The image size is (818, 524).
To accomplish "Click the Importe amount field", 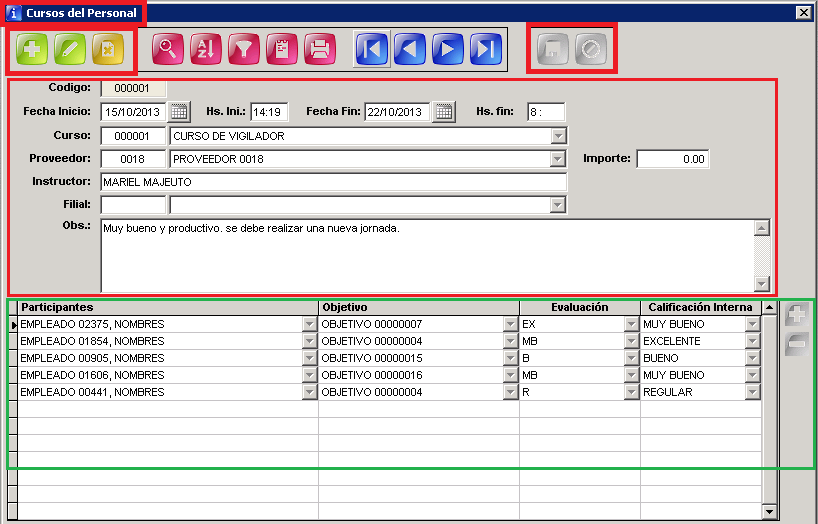I will point(672,159).
